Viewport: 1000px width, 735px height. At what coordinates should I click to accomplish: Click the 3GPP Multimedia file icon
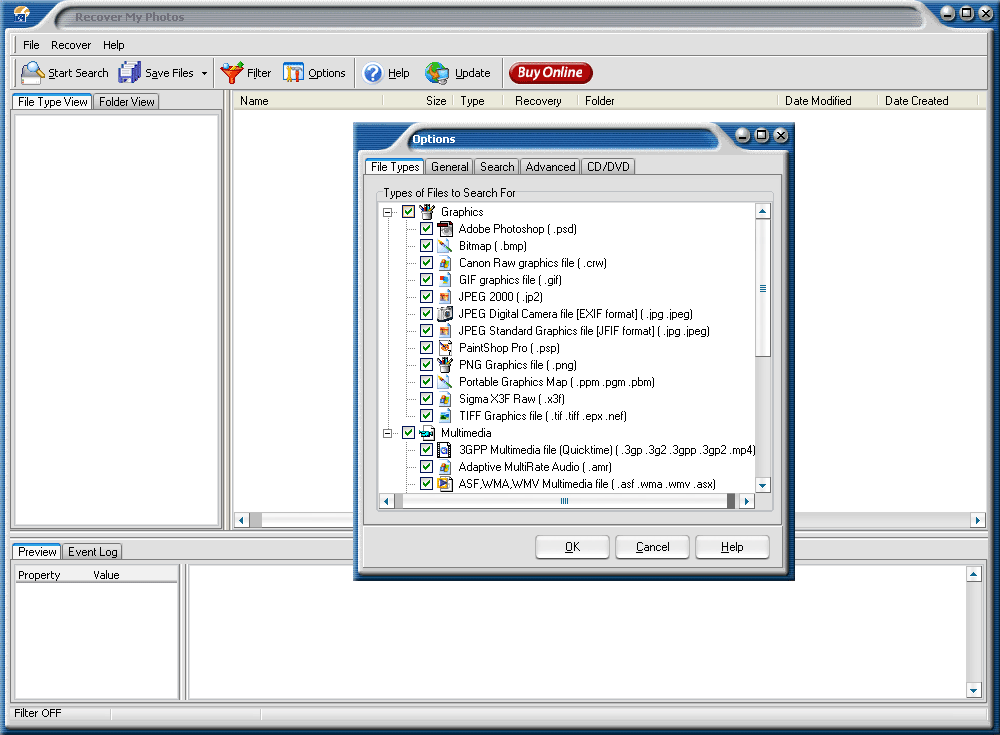[445, 450]
